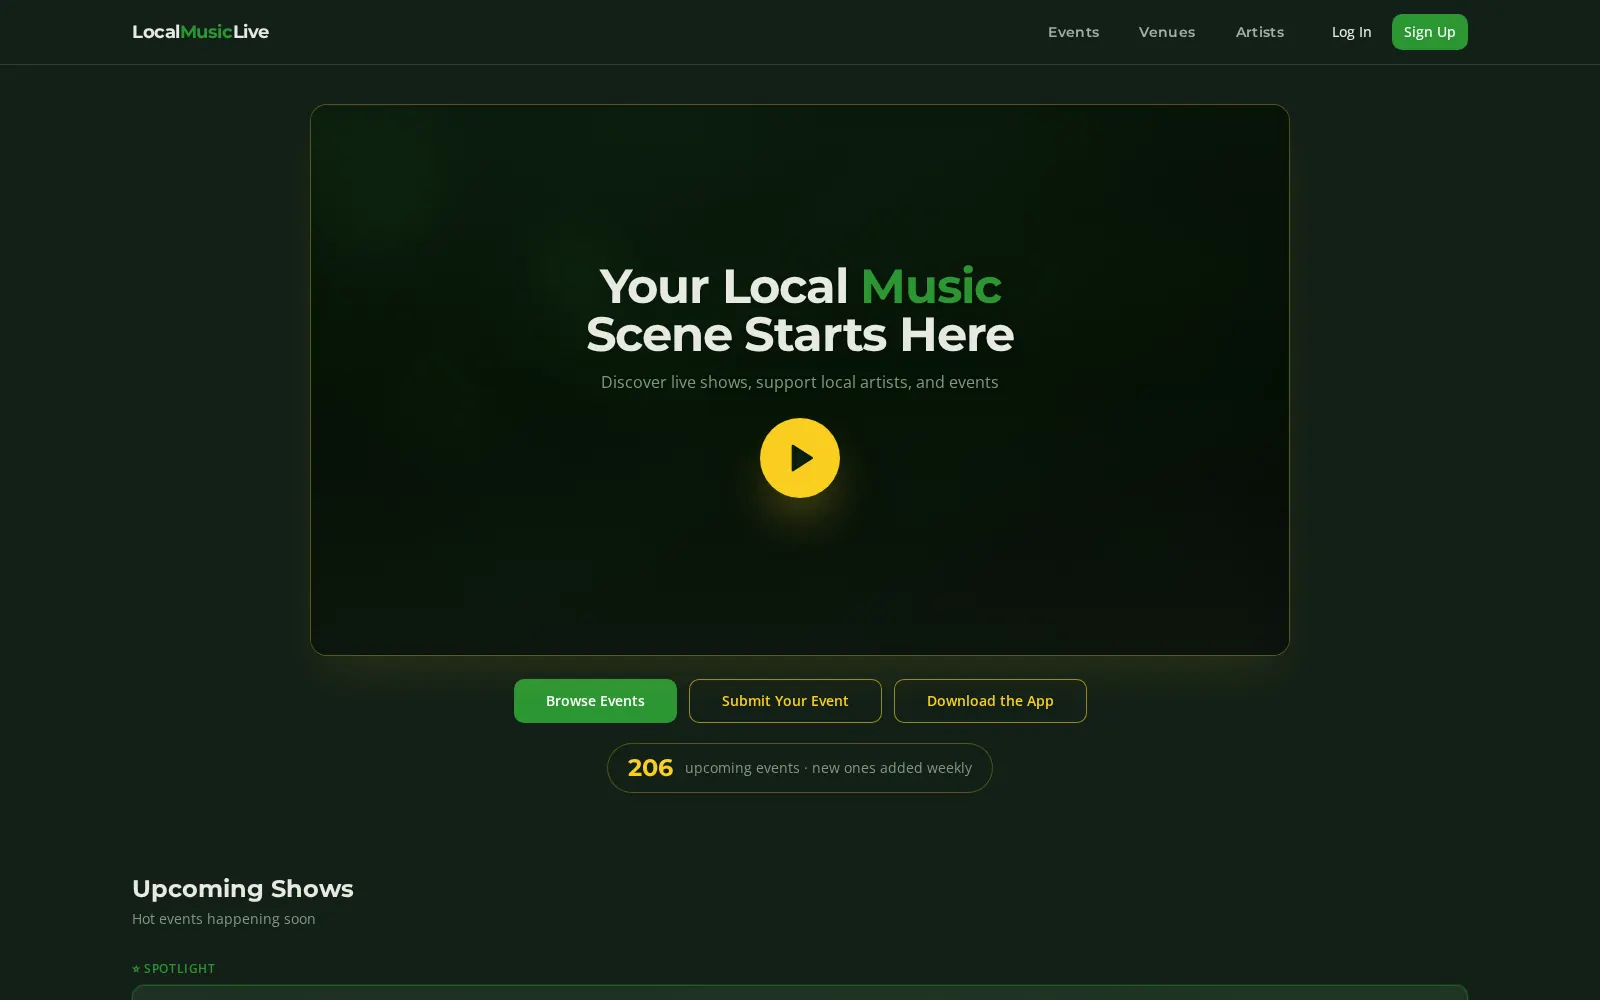Image resolution: width=1600 pixels, height=1000 pixels.
Task: Click Download the App button
Action: 990,701
